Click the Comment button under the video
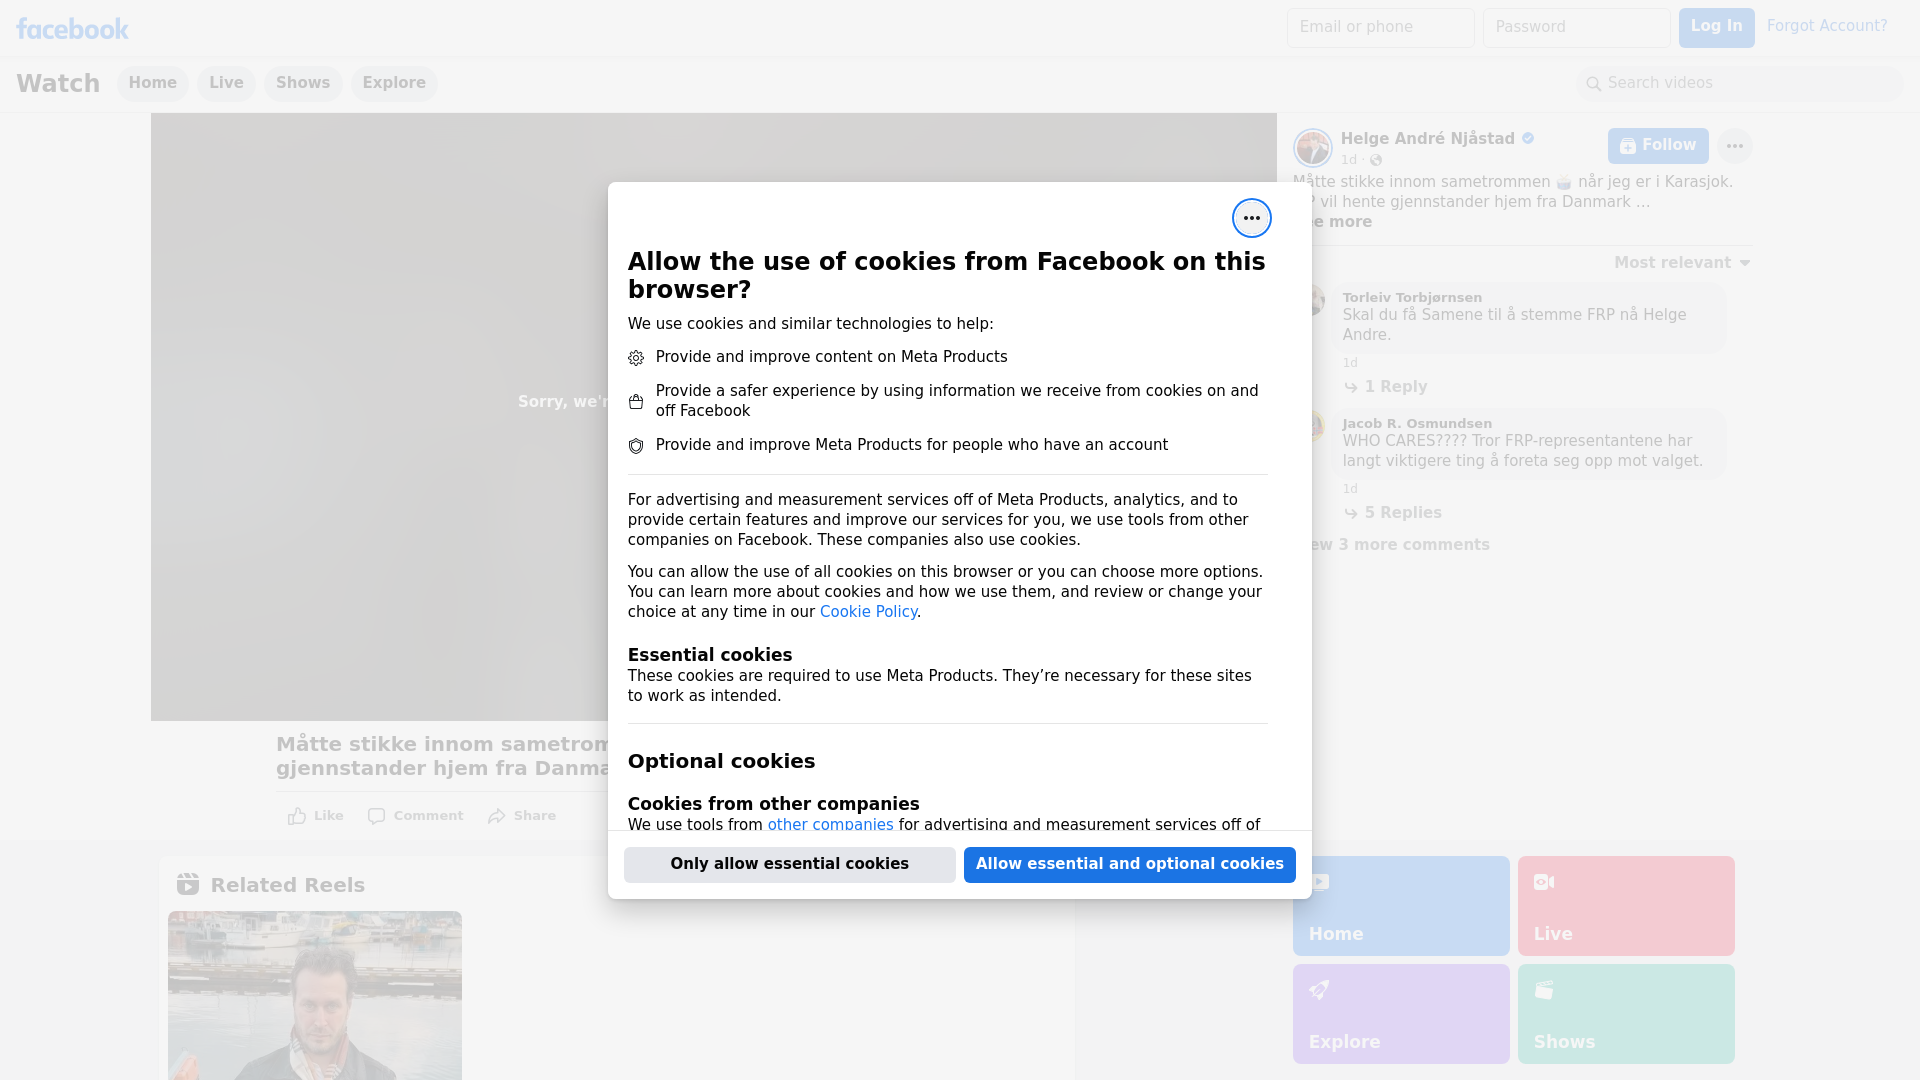This screenshot has width=1920, height=1080. pyautogui.click(x=416, y=816)
